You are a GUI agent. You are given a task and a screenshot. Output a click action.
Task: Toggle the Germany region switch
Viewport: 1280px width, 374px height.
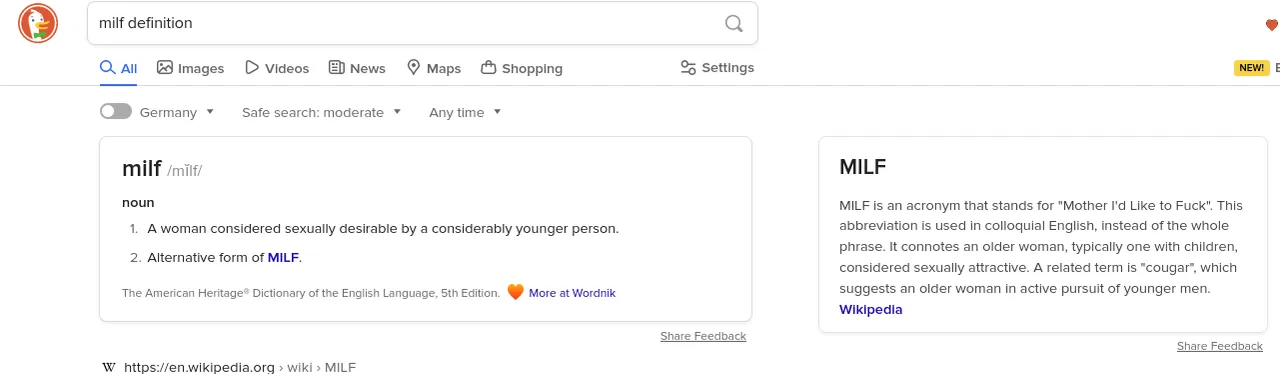(116, 112)
